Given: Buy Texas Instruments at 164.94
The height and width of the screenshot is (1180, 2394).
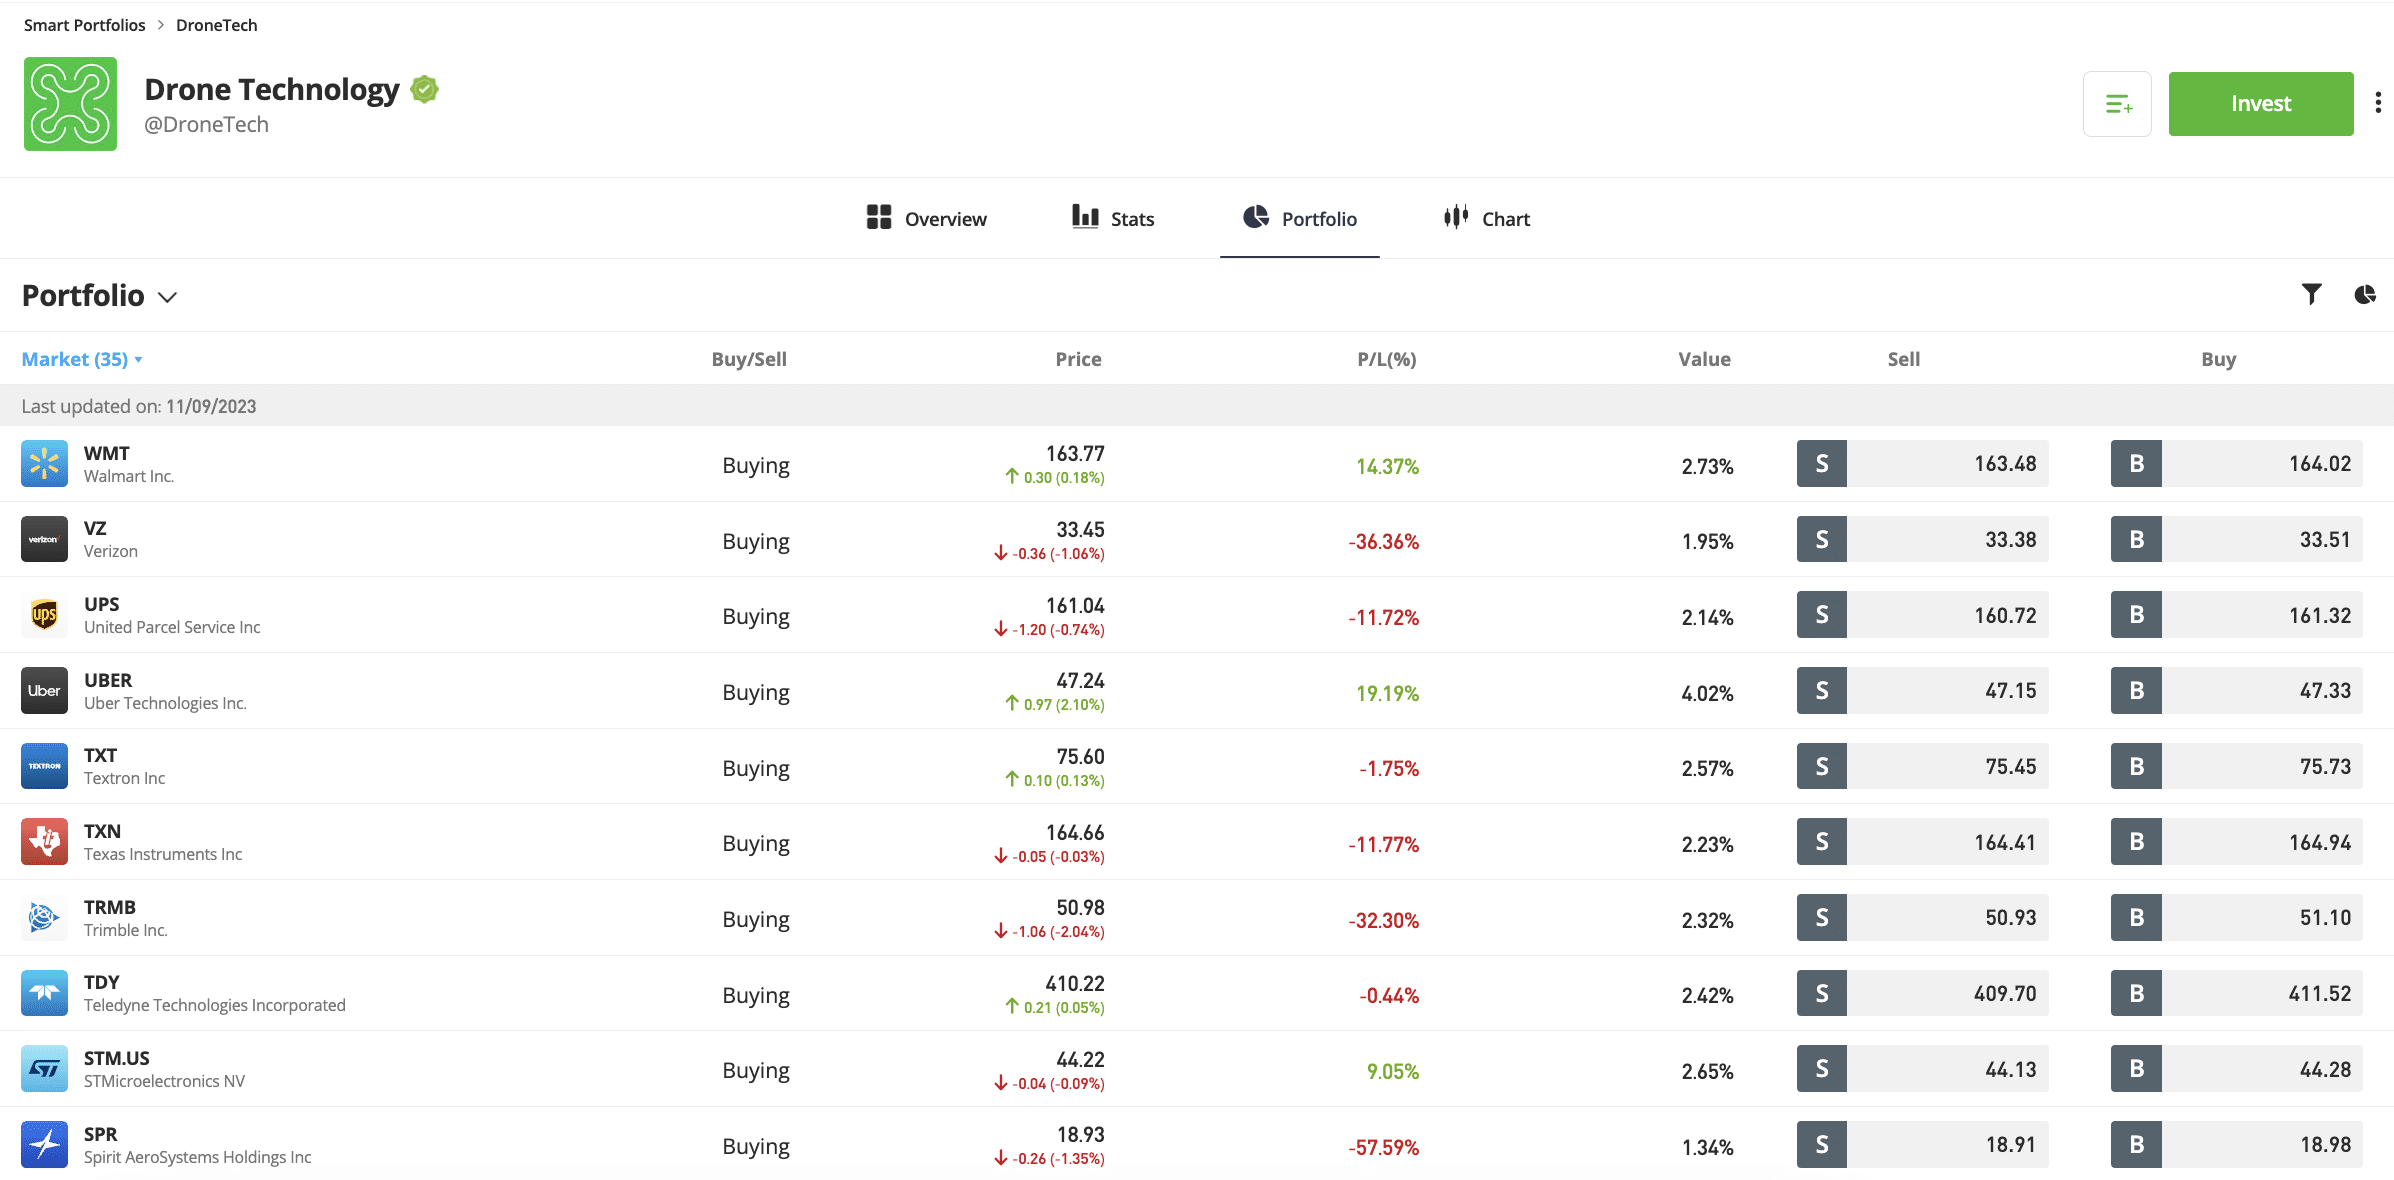Looking at the screenshot, I should 2237,842.
